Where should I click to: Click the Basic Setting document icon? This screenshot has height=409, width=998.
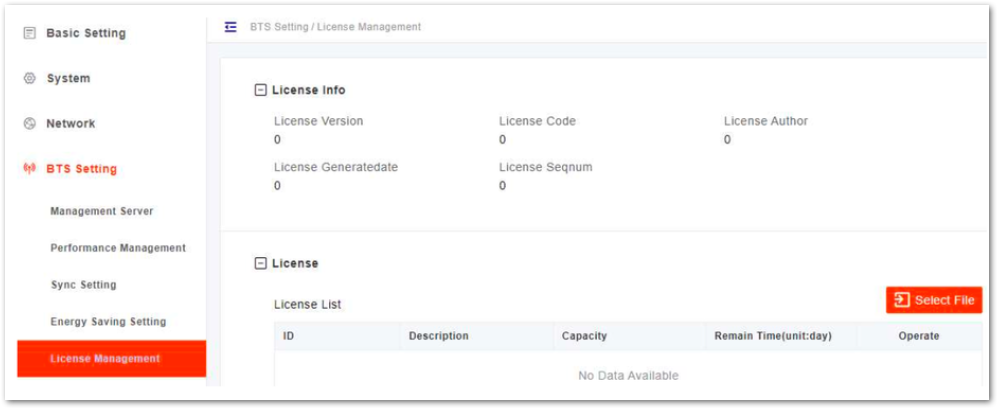[x=29, y=33]
